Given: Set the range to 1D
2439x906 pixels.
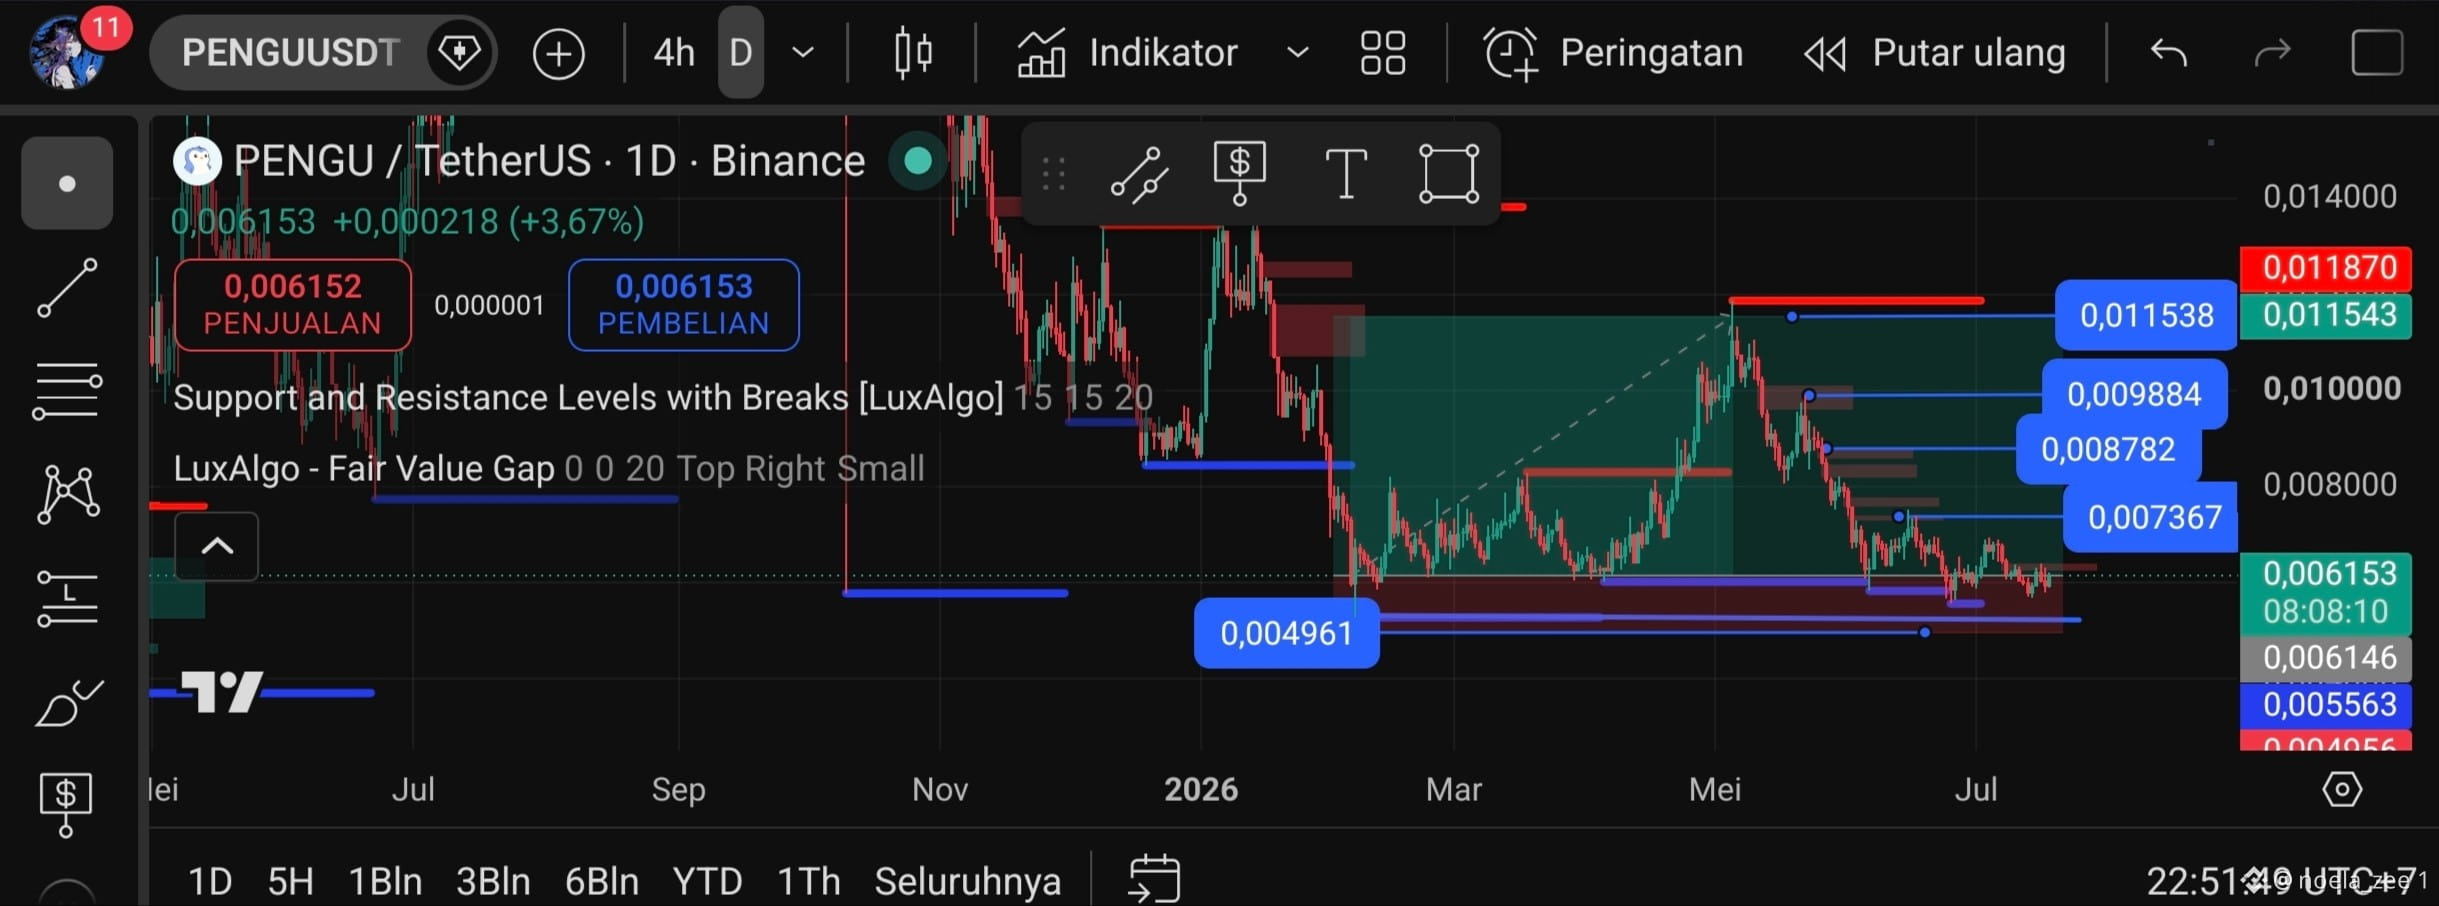Looking at the screenshot, I should coord(210,881).
